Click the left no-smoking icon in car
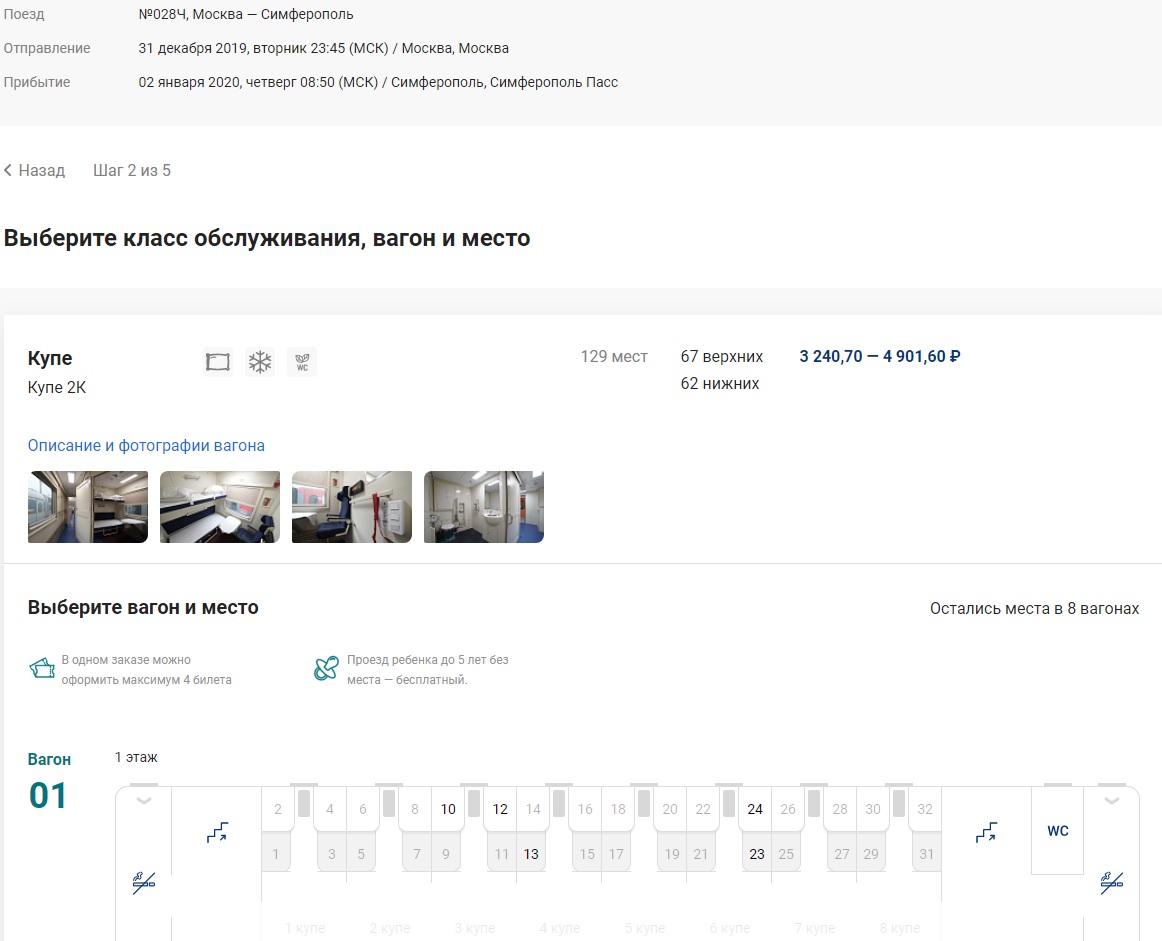Image resolution: width=1162 pixels, height=941 pixels. (144, 881)
